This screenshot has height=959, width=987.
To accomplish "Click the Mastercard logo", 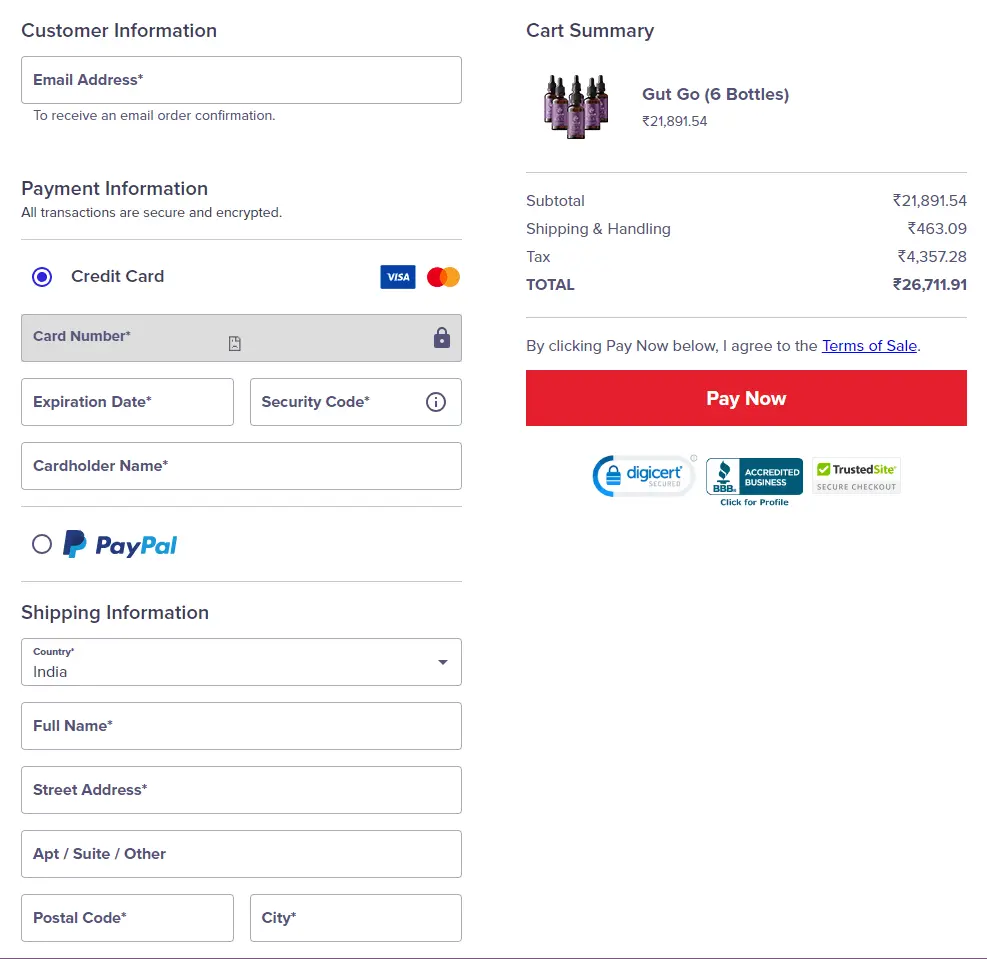I will [x=443, y=277].
